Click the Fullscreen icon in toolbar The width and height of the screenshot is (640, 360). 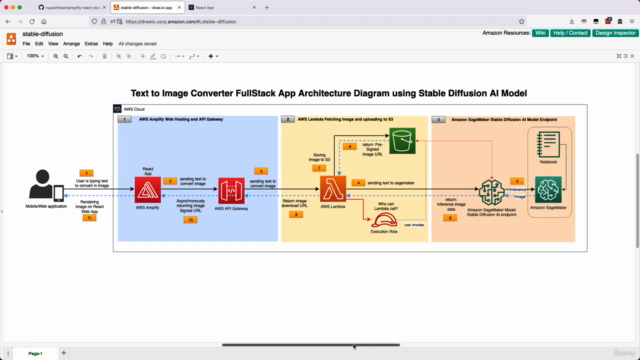[x=619, y=56]
